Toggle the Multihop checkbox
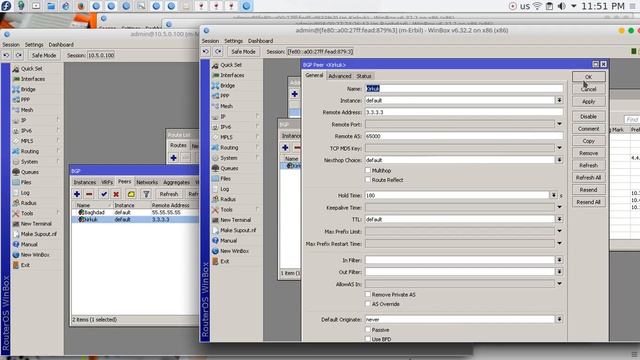Image resolution: width=640 pixels, height=360 pixels. [x=368, y=170]
